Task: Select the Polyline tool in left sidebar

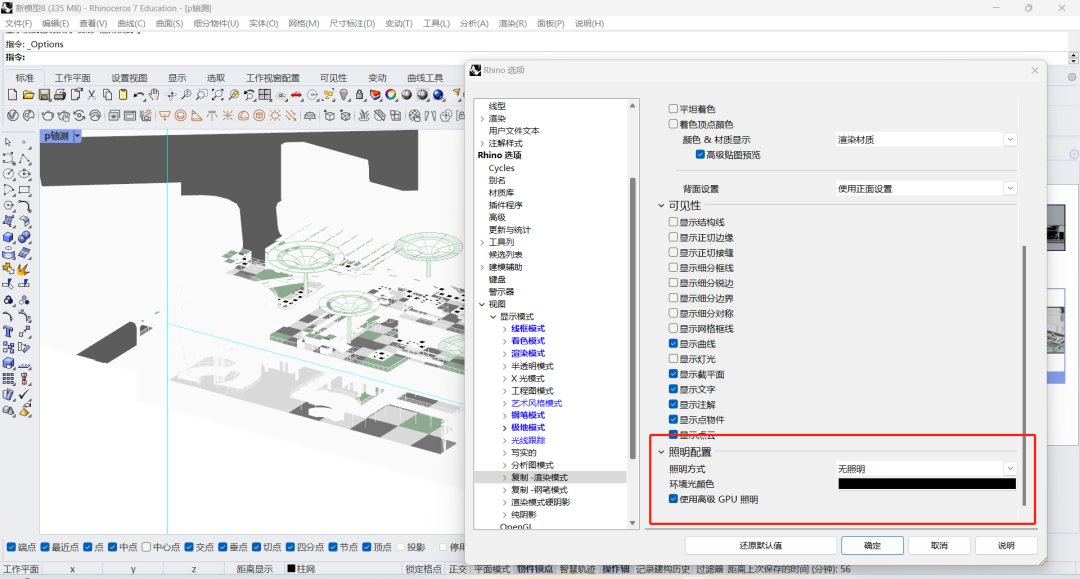Action: (x=24, y=158)
